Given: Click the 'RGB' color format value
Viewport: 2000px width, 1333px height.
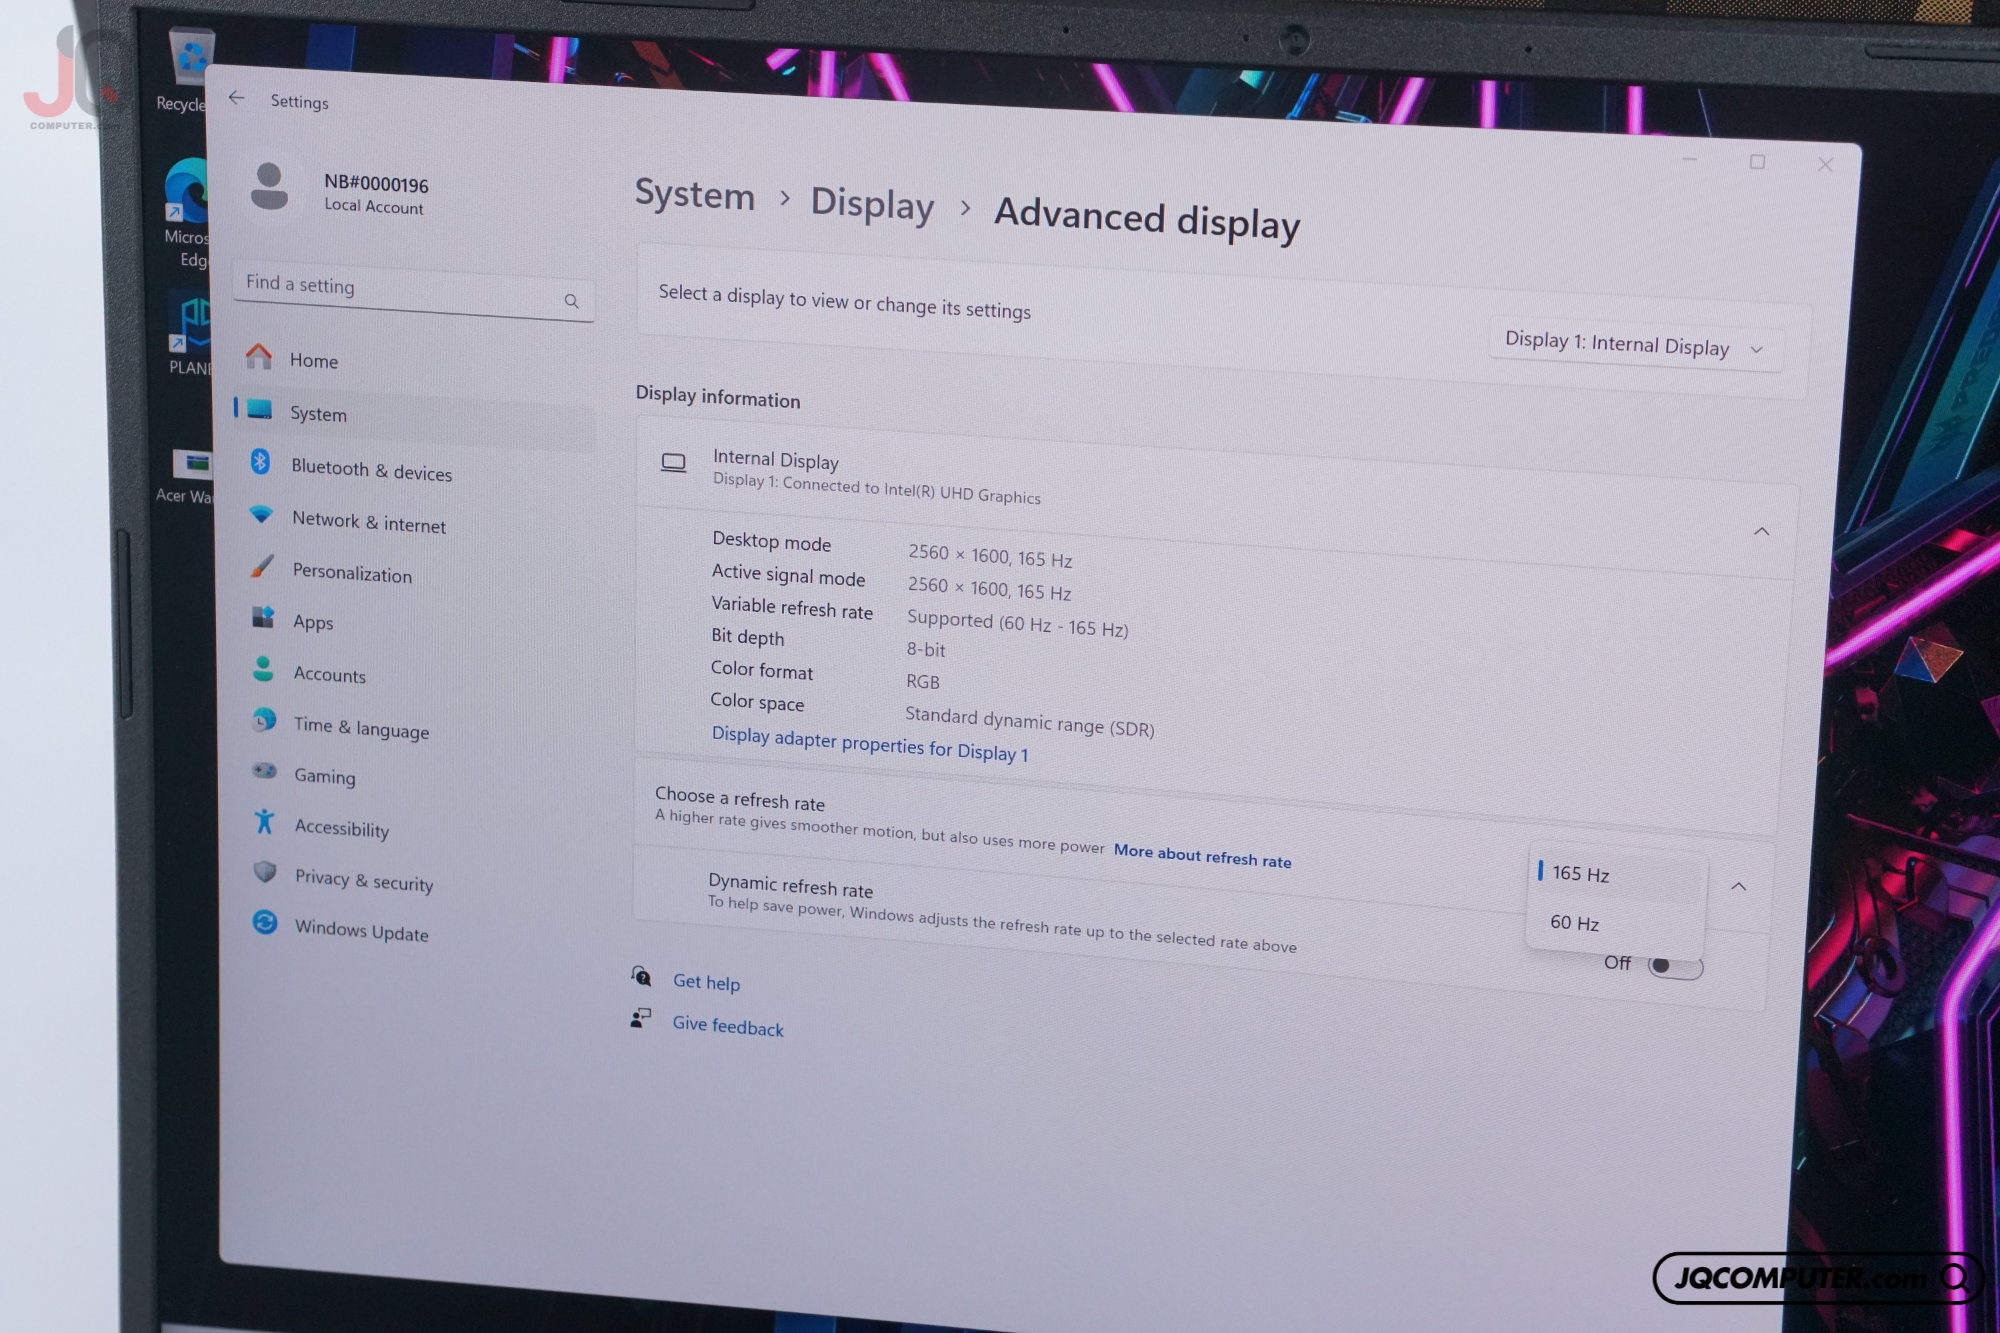Looking at the screenshot, I should (923, 682).
